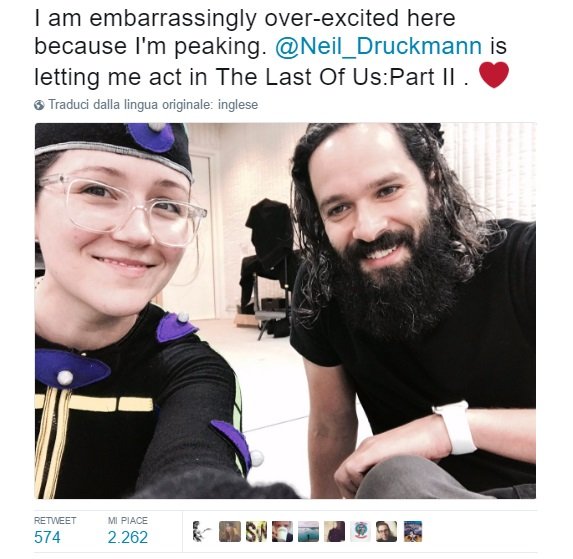Click the globe translate icon
This screenshot has width=573, height=559.
tap(39, 105)
